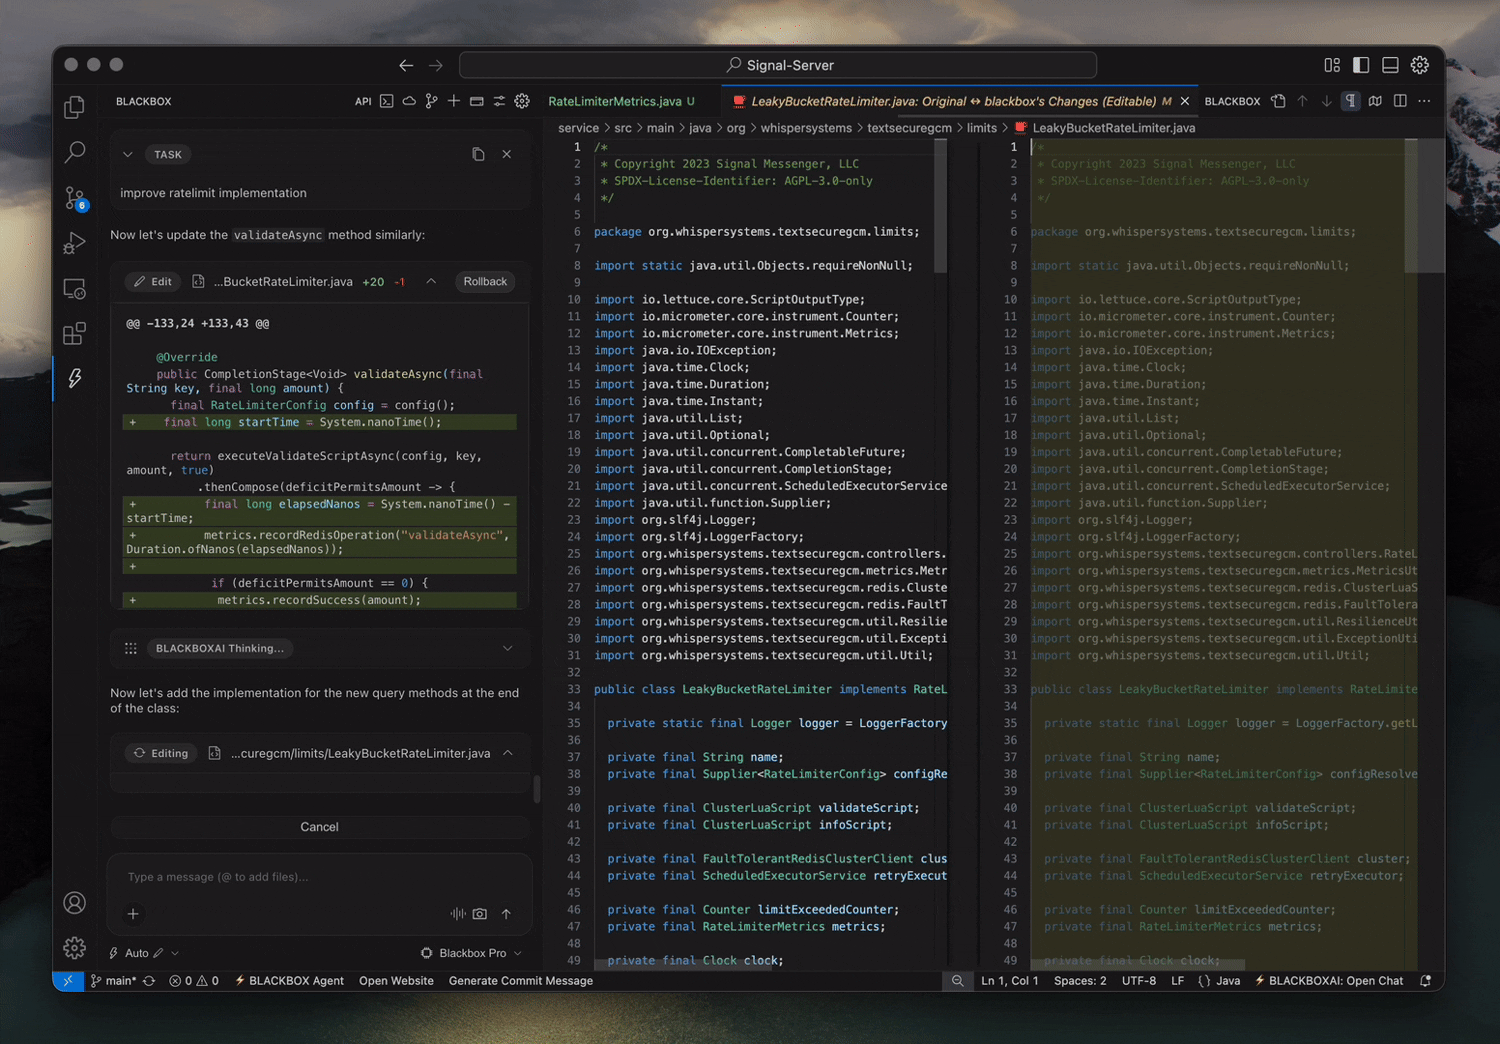Copy the task text with copy icon
This screenshot has height=1044, width=1500.
pyautogui.click(x=478, y=154)
